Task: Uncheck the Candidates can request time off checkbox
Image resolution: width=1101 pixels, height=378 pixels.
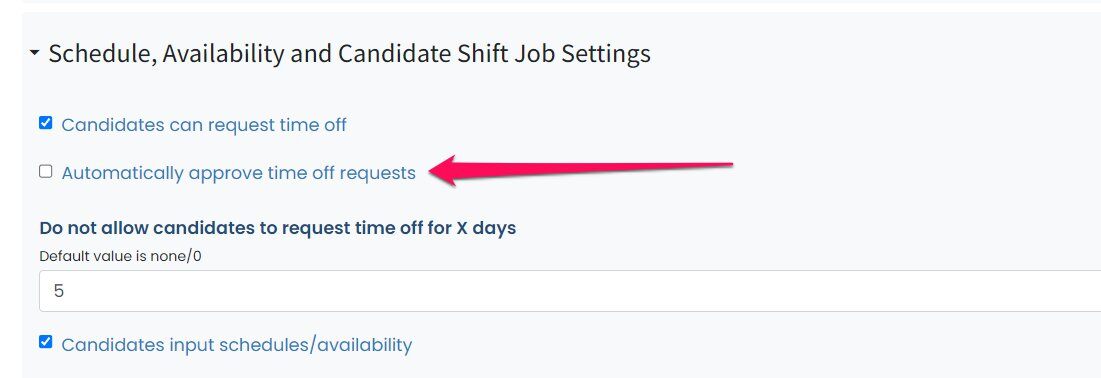Action: (x=46, y=124)
